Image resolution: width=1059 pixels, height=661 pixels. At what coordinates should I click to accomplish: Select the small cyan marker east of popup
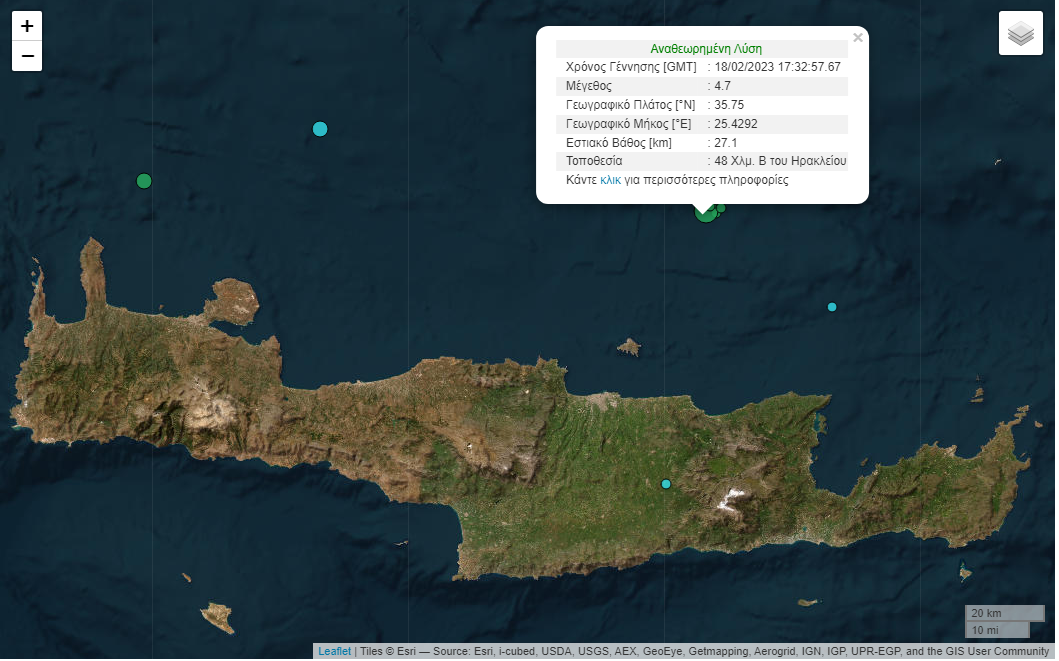832,307
